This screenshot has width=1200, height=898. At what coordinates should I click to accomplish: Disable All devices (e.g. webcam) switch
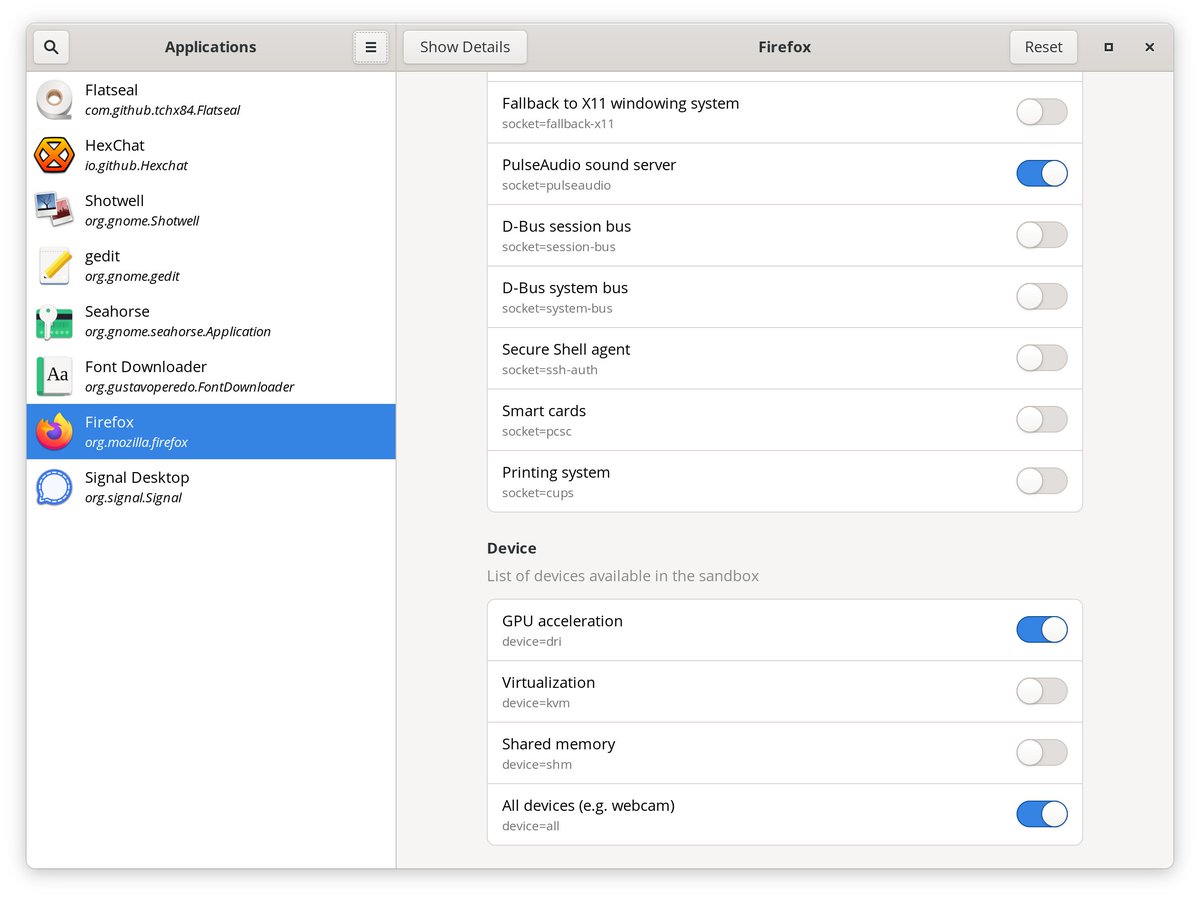pos(1042,814)
